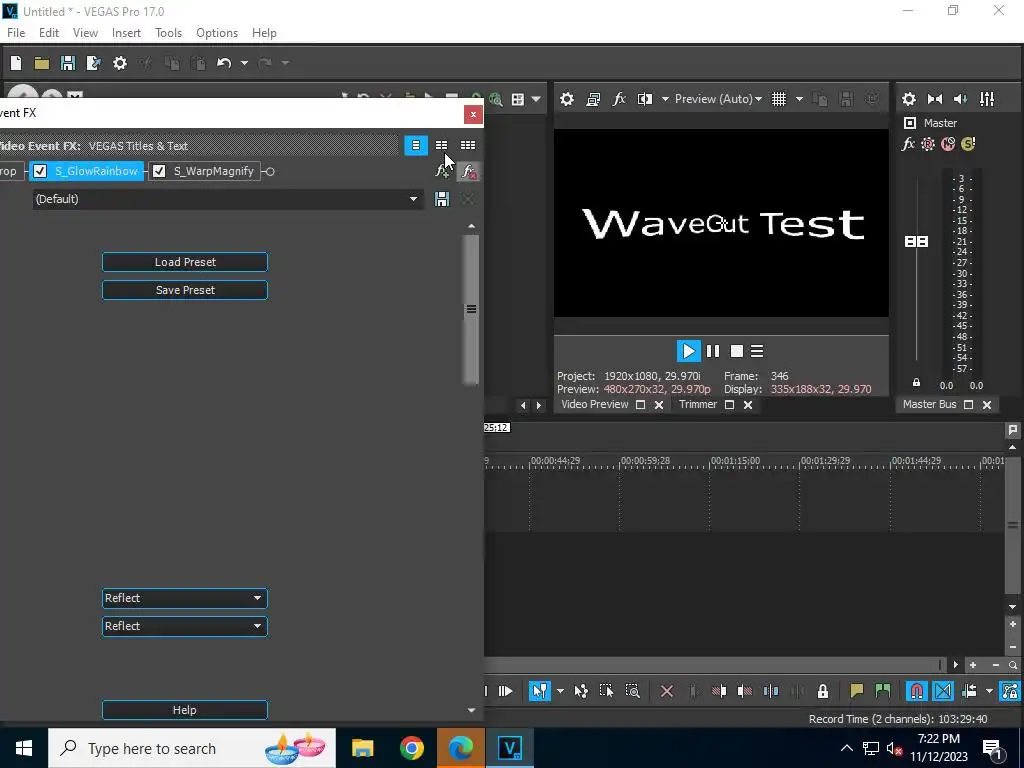The image size is (1024, 768).
Task: Open Master FX button in Master Bus
Action: (x=908, y=144)
